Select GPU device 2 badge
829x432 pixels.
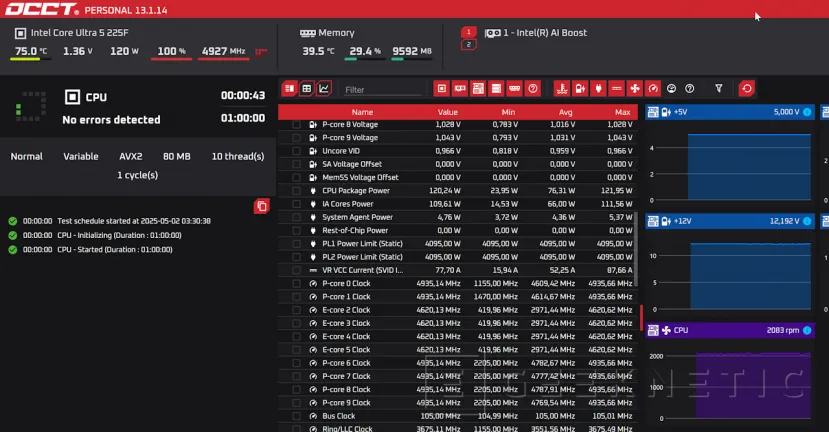click(x=468, y=44)
